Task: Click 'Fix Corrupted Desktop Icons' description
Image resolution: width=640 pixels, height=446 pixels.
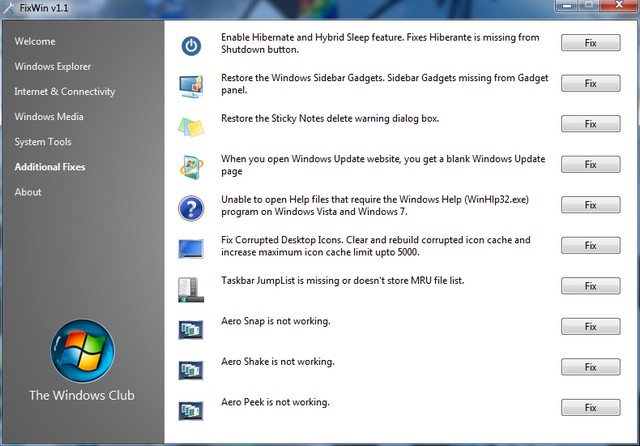Action: coord(376,246)
